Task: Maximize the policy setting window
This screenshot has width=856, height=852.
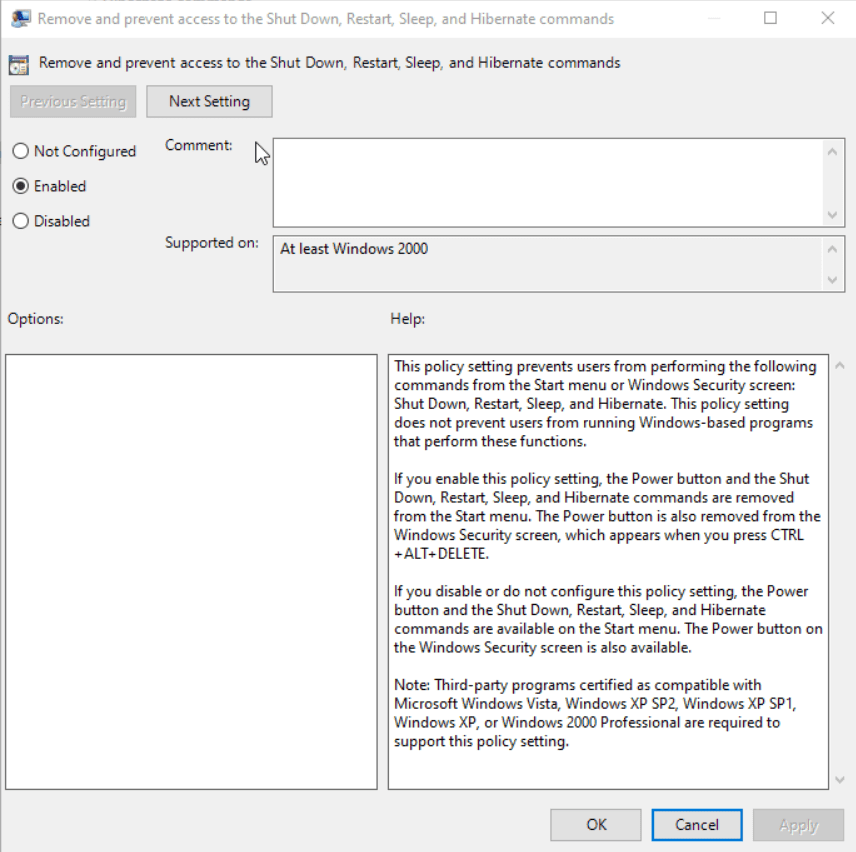Action: [770, 18]
